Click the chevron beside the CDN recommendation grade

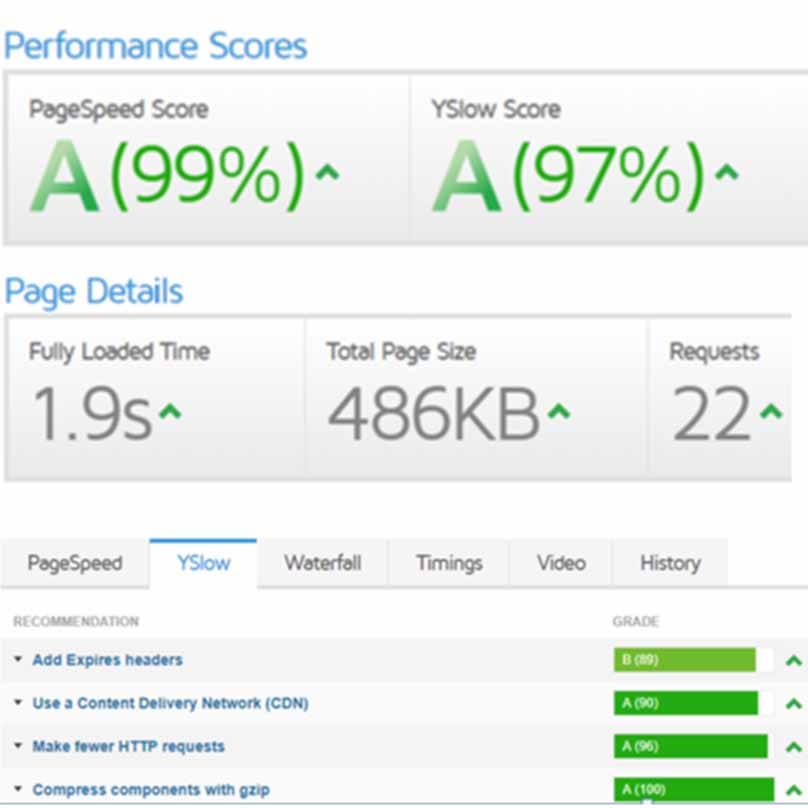(x=795, y=703)
